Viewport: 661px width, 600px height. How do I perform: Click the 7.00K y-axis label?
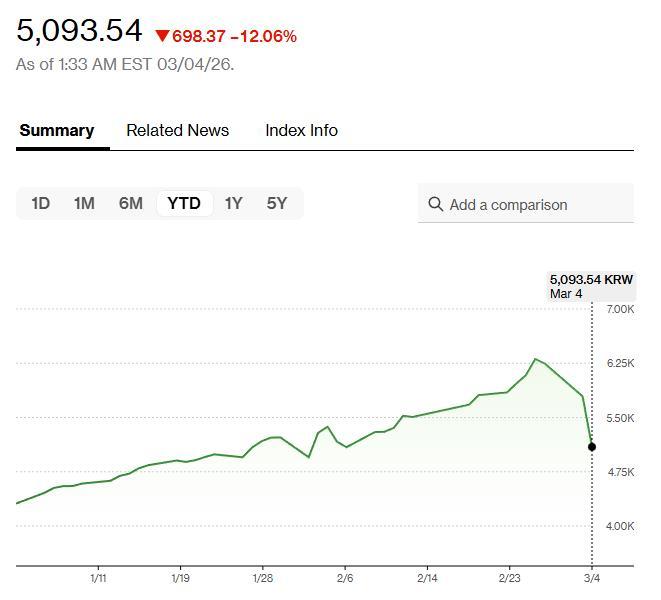pos(620,309)
